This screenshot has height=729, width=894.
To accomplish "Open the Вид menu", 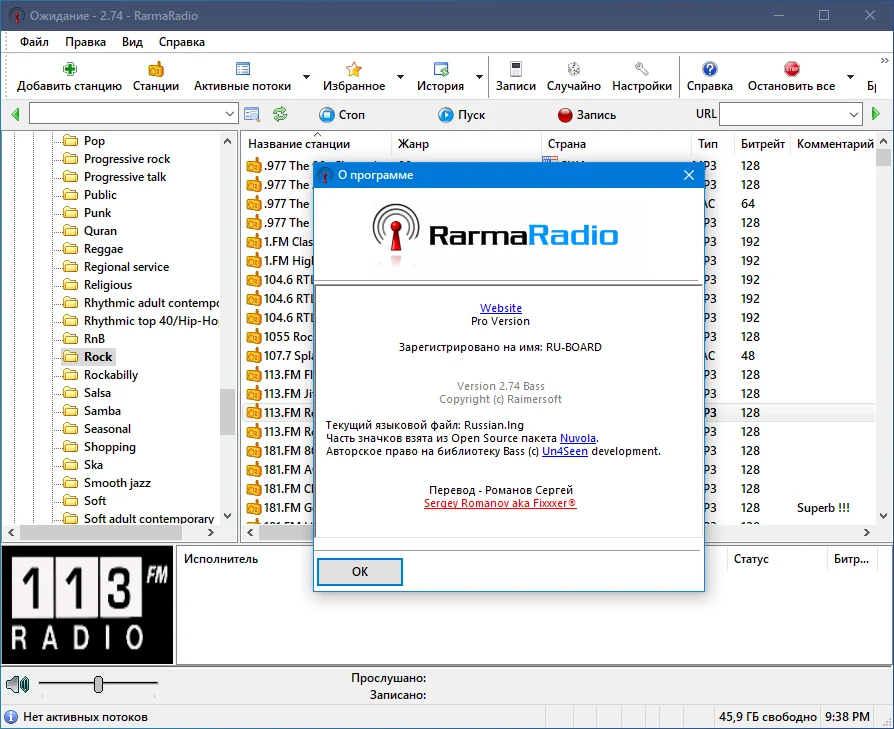I will [132, 42].
